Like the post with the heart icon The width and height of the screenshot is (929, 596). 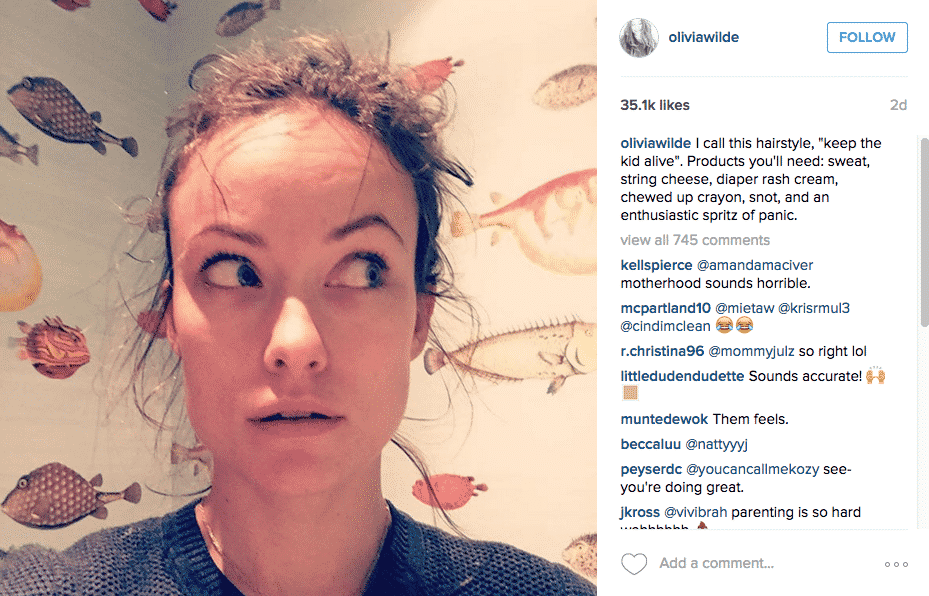tap(633, 563)
